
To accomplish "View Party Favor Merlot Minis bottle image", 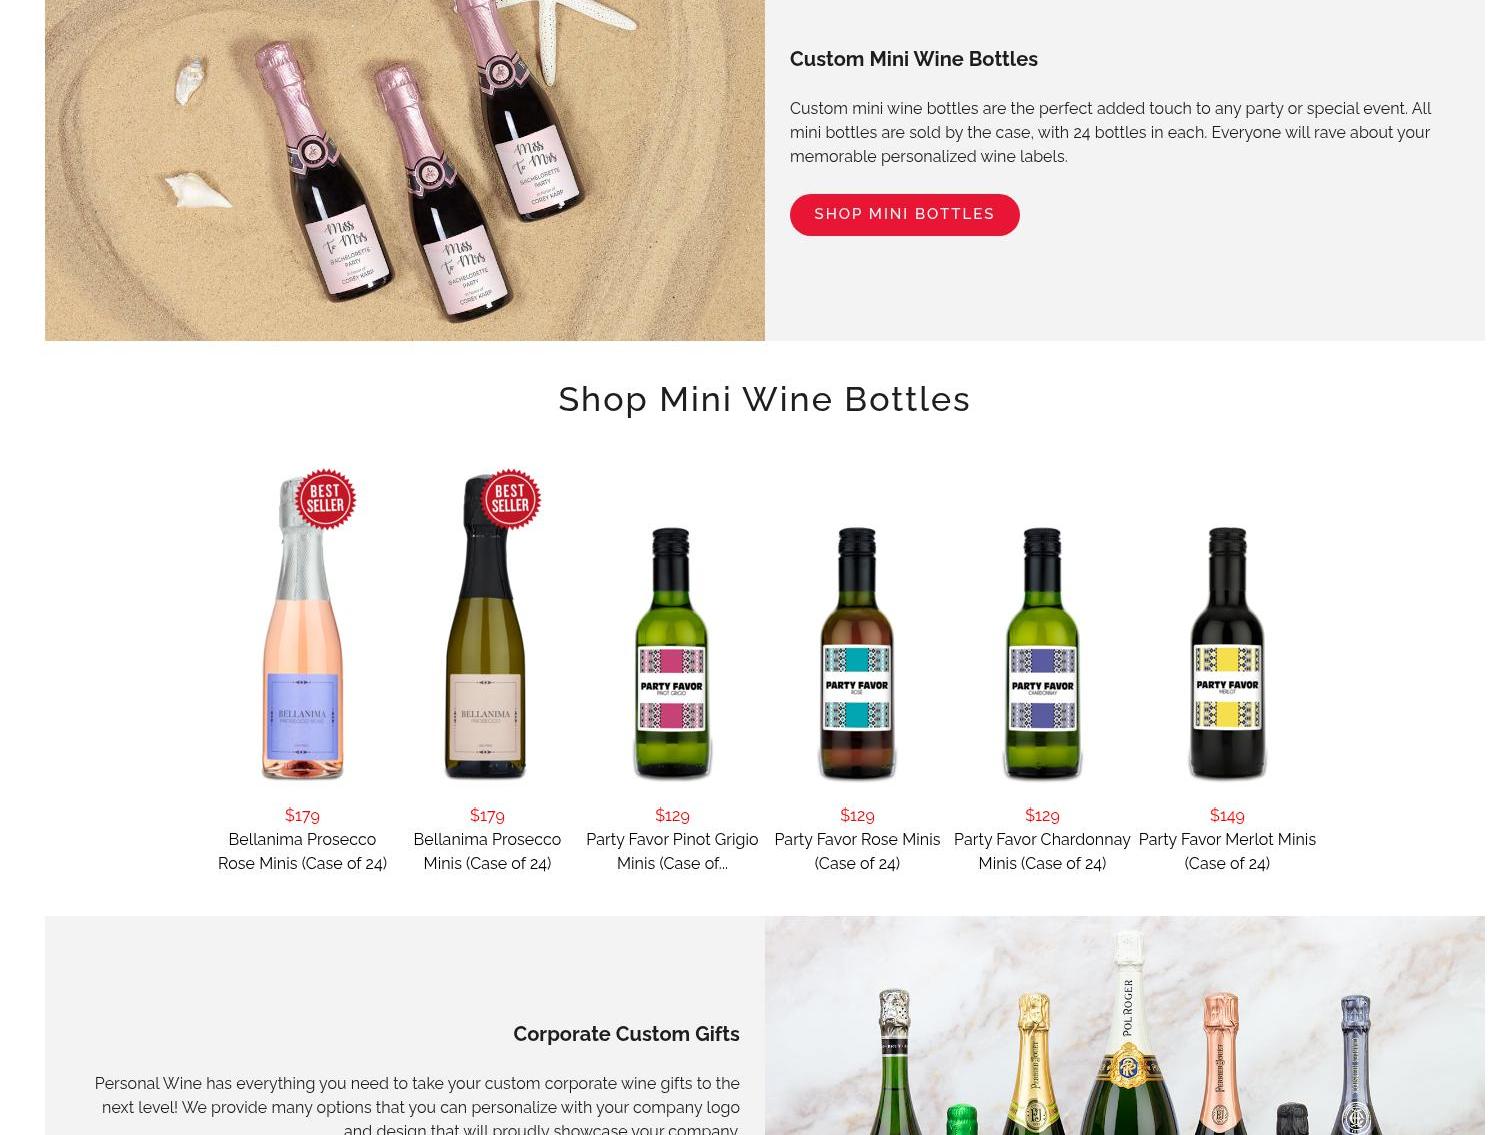I will (x=1227, y=653).
